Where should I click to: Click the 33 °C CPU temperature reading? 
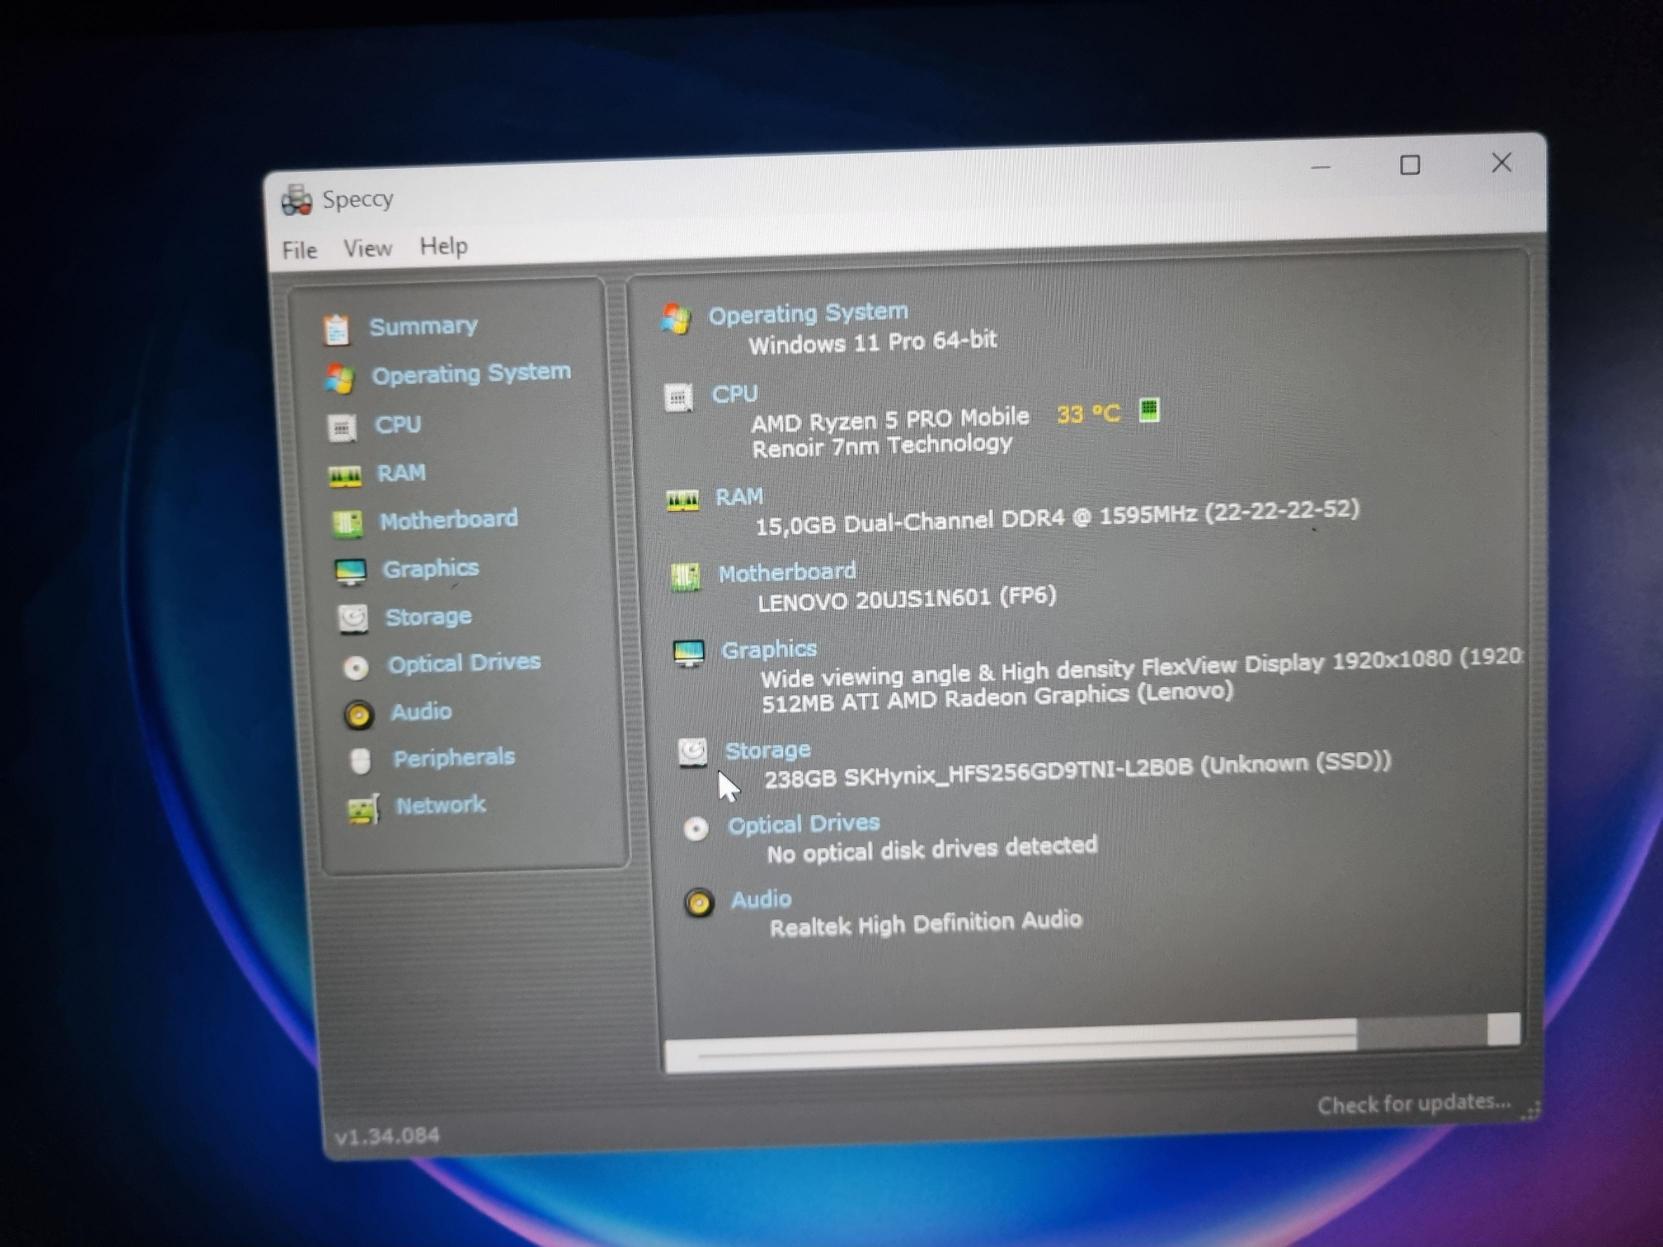pyautogui.click(x=1089, y=414)
